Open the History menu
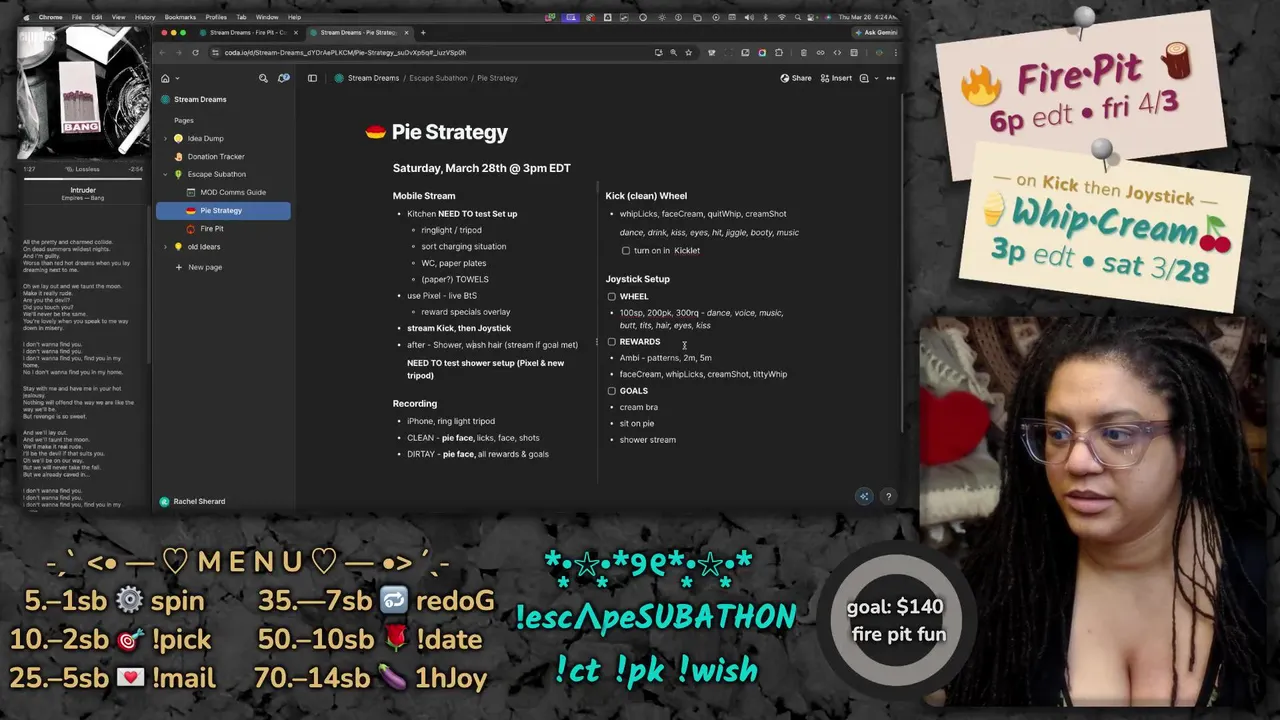 145,17
